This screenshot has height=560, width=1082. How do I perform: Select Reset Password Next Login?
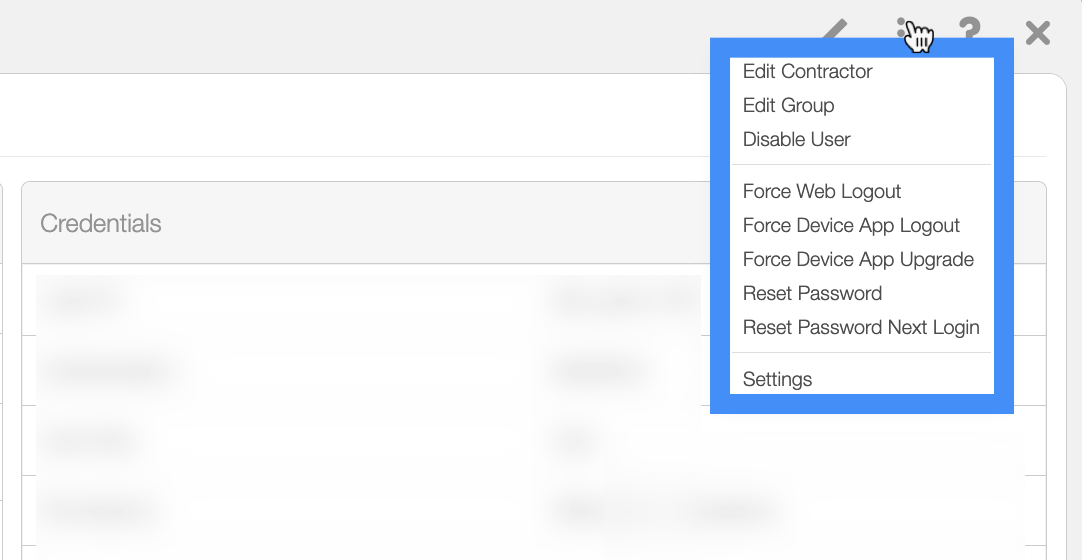pyautogui.click(x=861, y=327)
